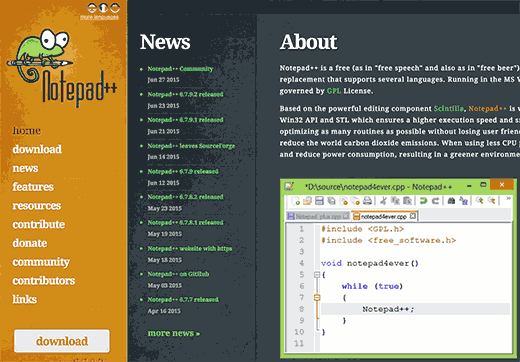
Task: Collapse the orange fold marker at line 7
Action: (x=317, y=298)
